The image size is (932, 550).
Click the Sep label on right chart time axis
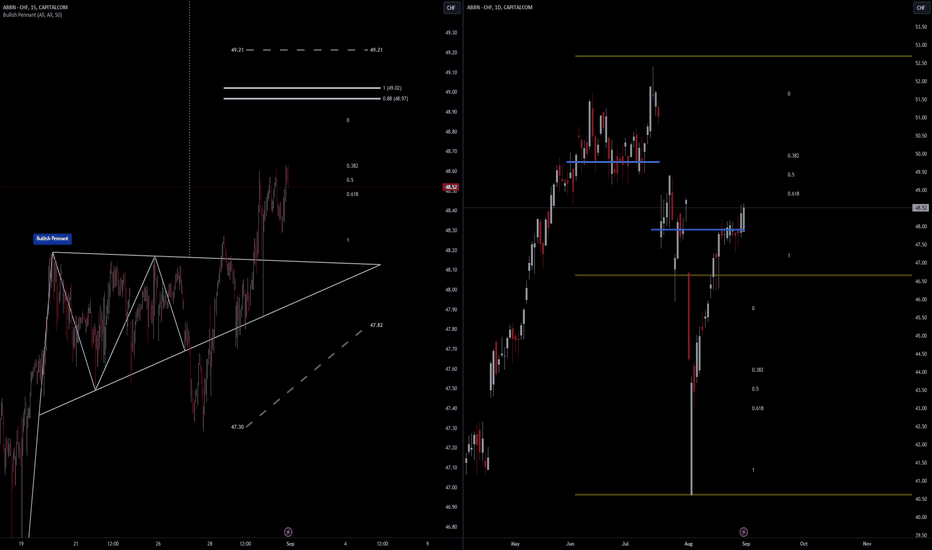pyautogui.click(x=748, y=543)
